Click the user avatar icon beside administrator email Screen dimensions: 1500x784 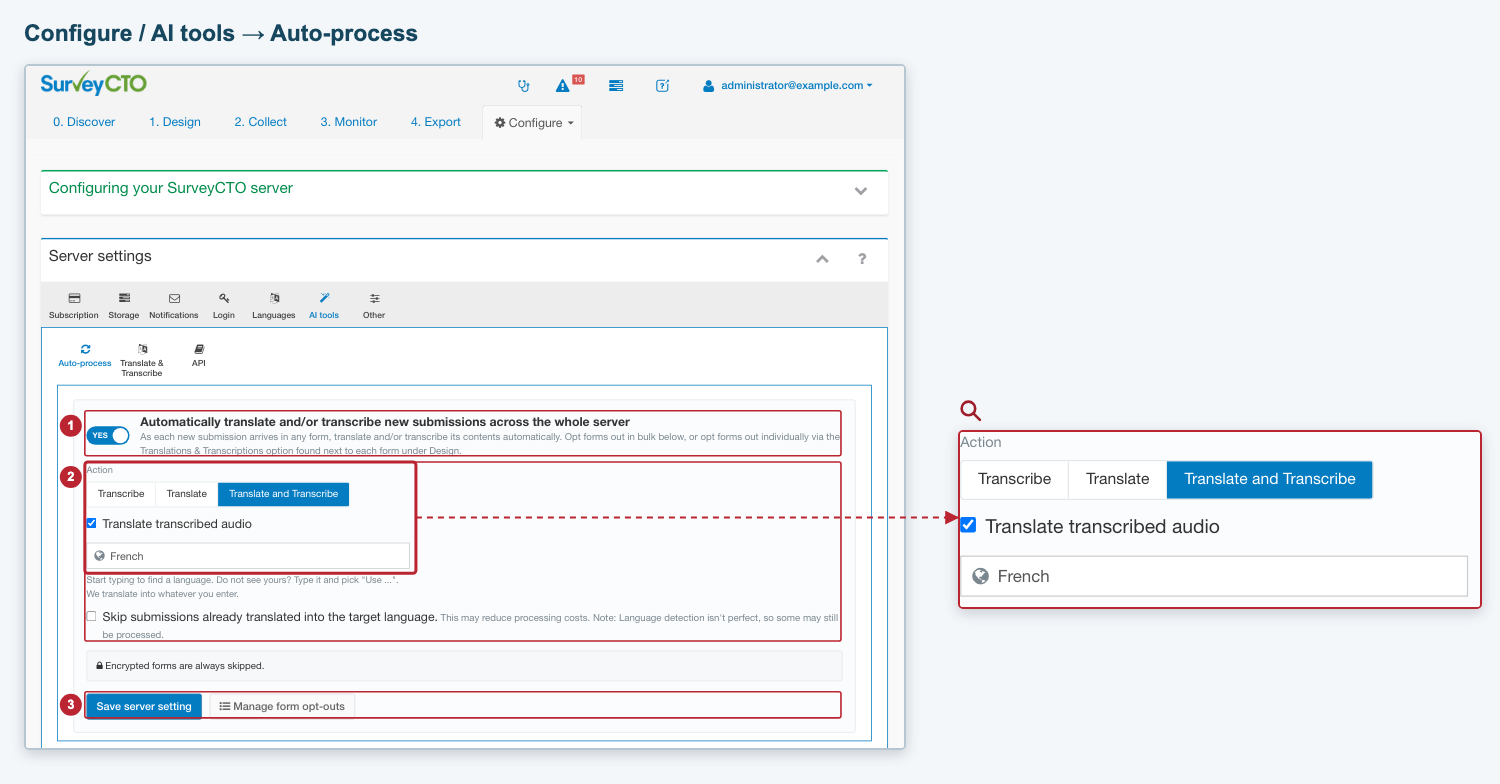(709, 86)
